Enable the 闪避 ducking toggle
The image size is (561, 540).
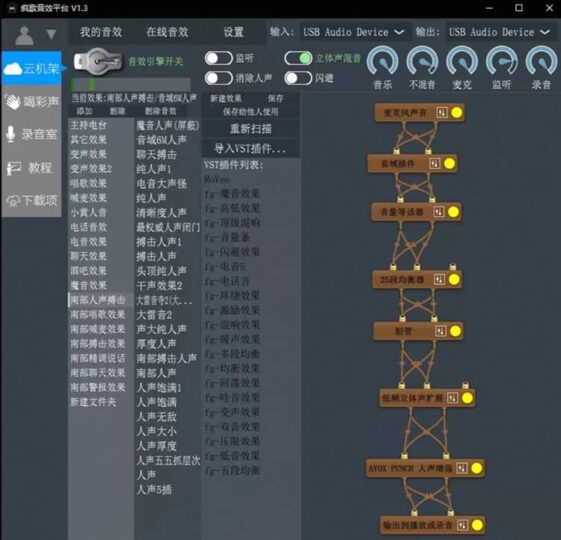(x=298, y=78)
